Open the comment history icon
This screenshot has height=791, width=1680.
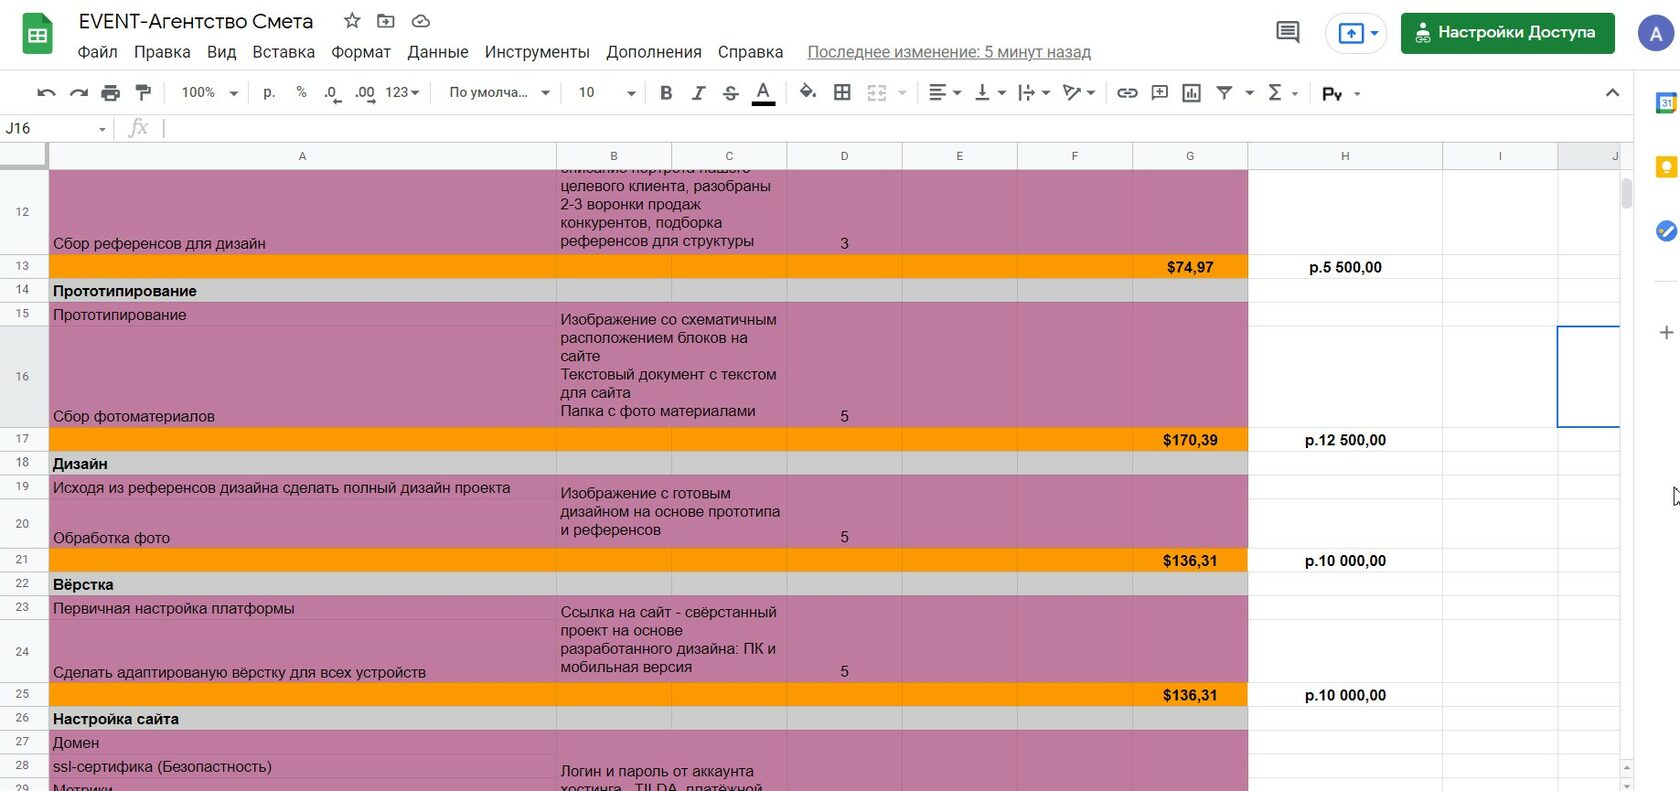[x=1288, y=33]
